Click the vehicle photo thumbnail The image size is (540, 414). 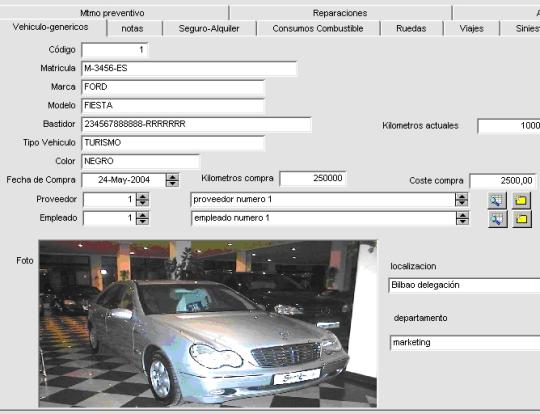coord(208,324)
